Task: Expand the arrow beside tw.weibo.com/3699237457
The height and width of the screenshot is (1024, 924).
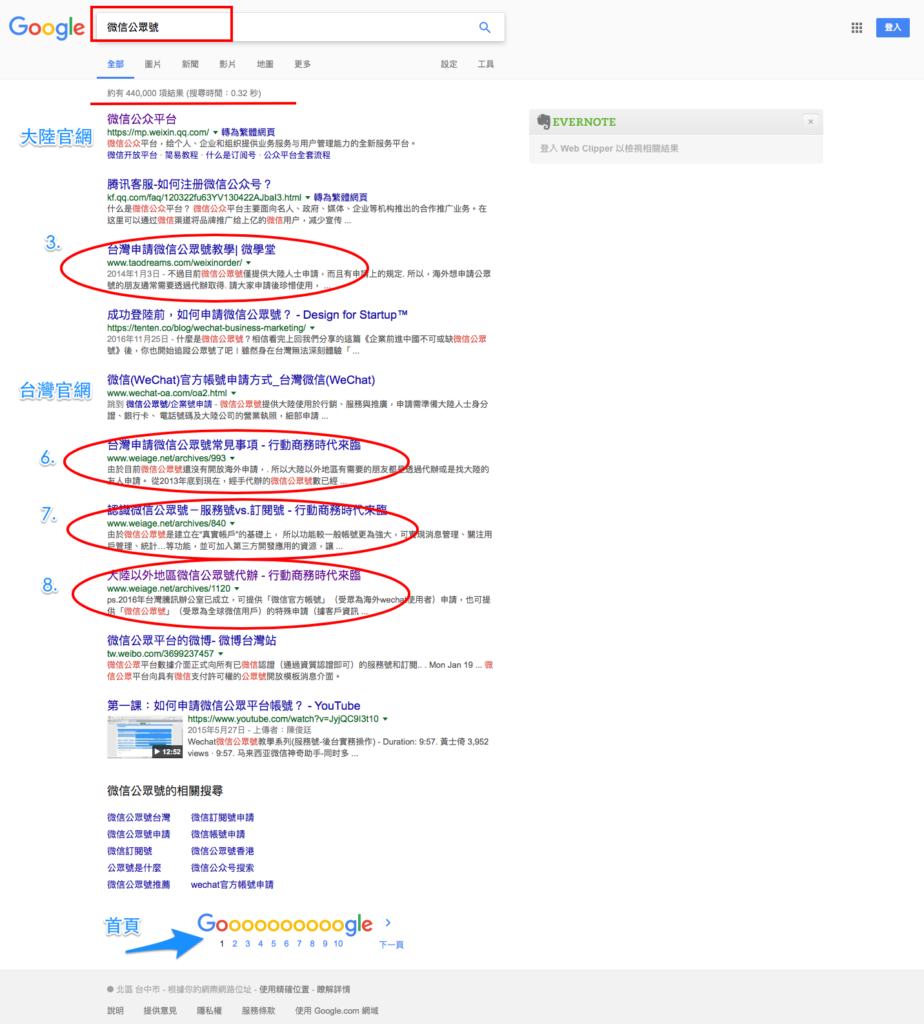Action: tap(221, 654)
